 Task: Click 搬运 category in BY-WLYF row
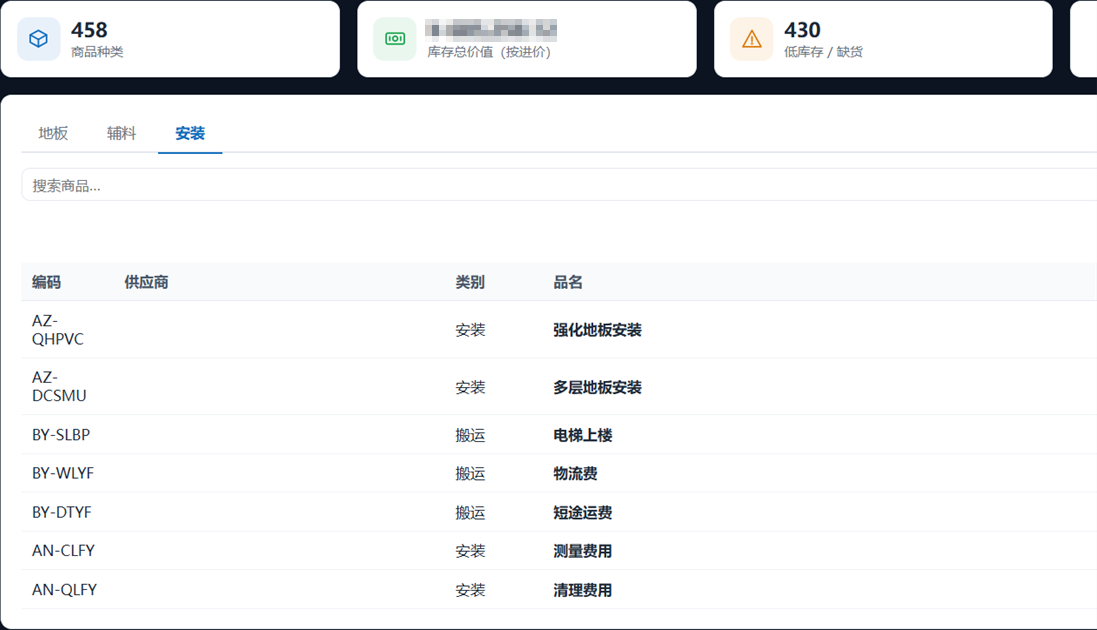(x=470, y=474)
